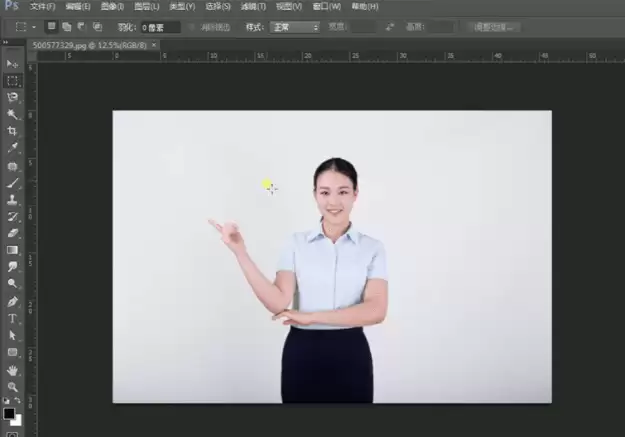The height and width of the screenshot is (437, 625).
Task: Click the Refine Edge button
Action: (x=494, y=27)
